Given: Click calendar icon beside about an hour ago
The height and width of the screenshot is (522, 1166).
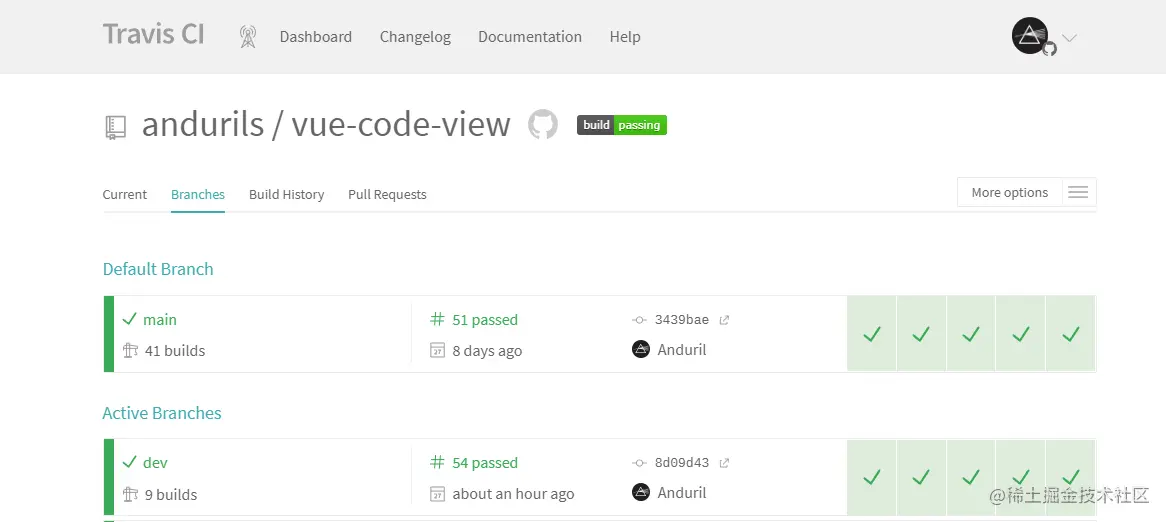Looking at the screenshot, I should point(437,494).
